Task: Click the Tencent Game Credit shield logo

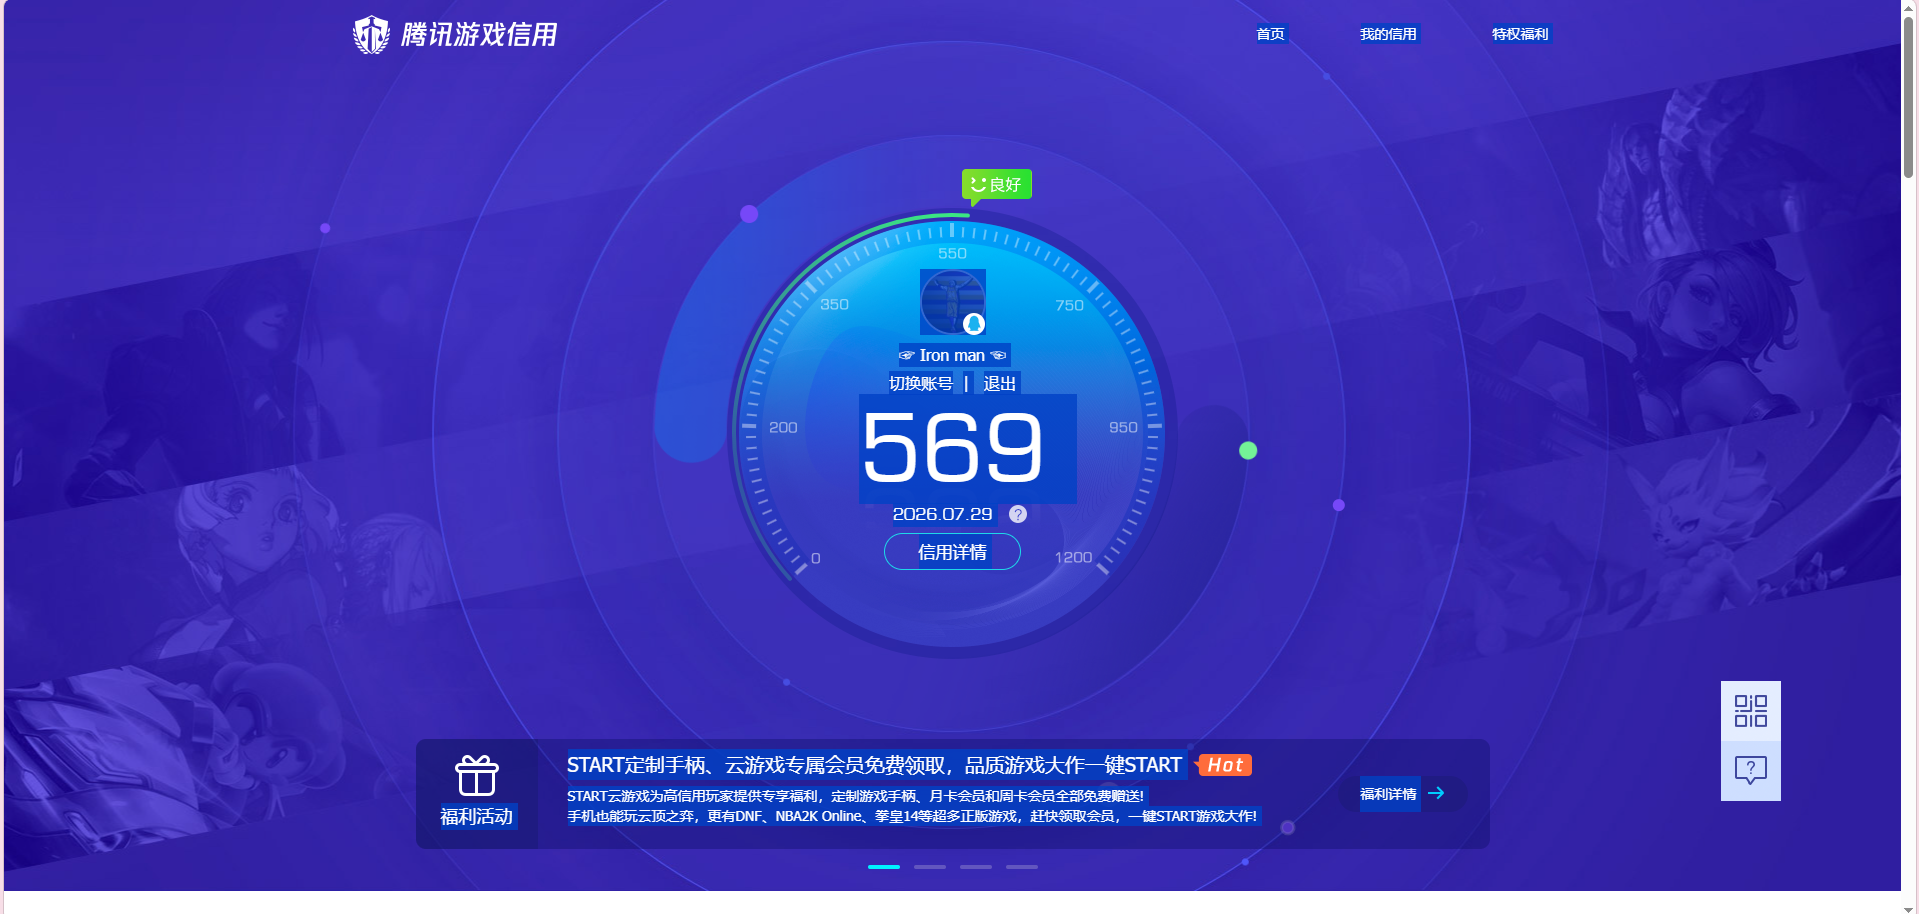Action: click(x=371, y=35)
